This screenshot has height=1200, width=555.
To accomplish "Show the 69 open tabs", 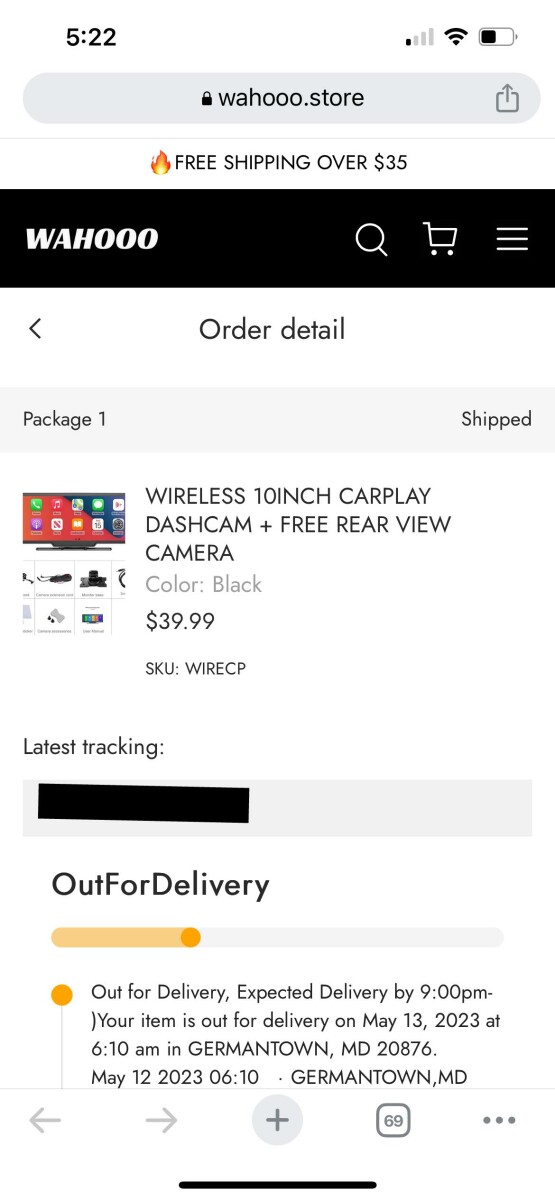I will pos(394,1121).
